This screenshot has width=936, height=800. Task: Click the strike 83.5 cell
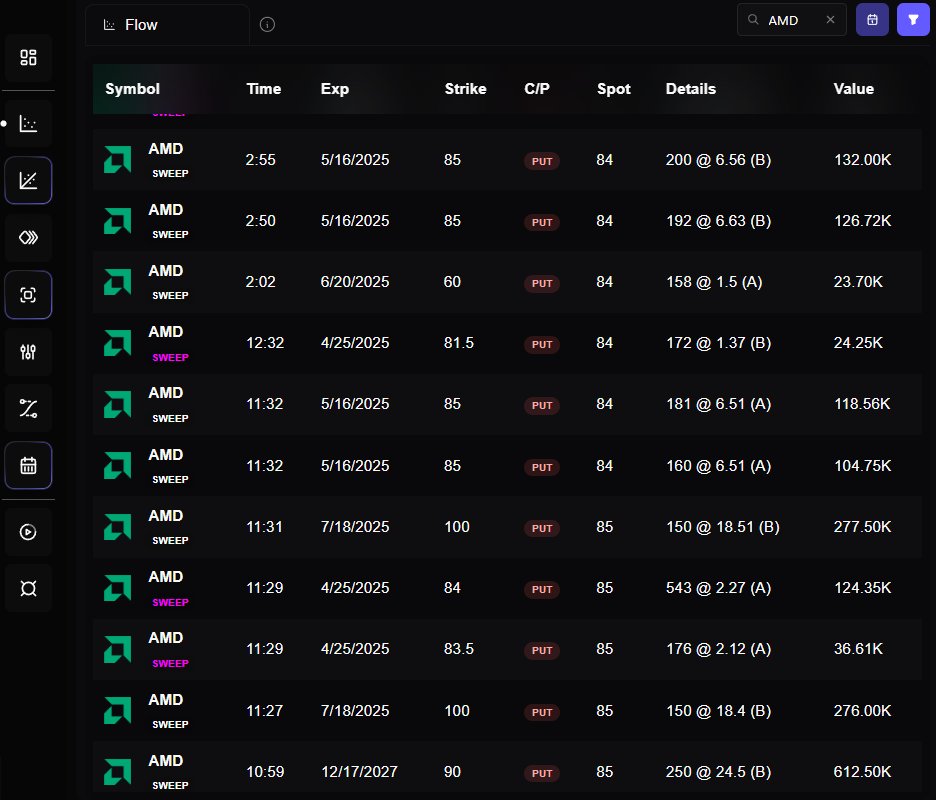(x=458, y=648)
